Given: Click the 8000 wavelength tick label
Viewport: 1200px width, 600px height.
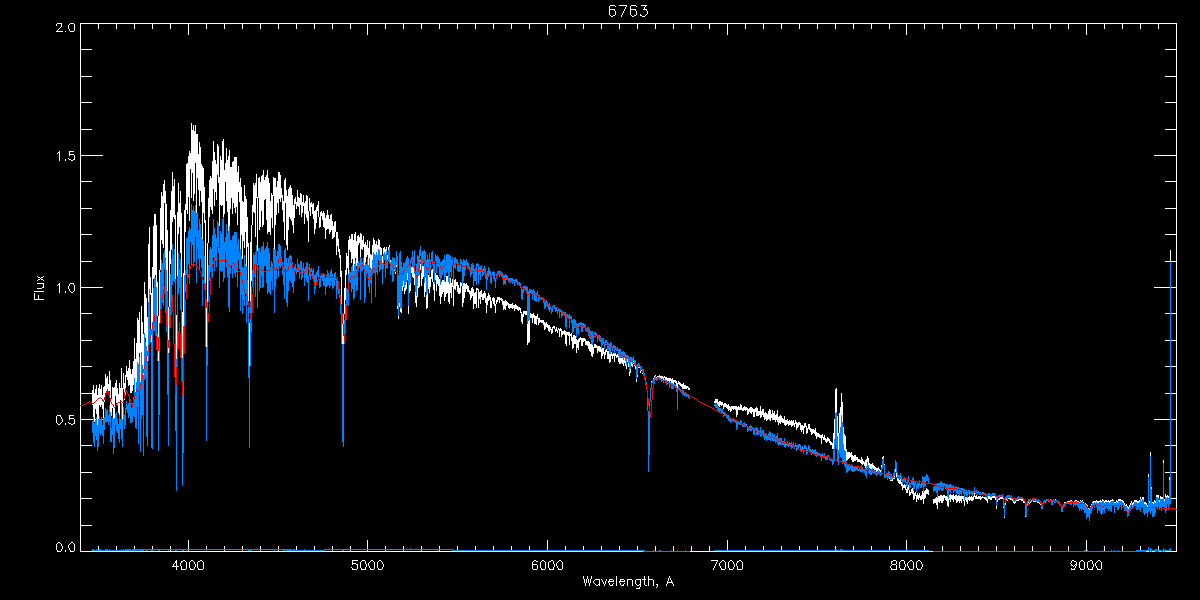Looking at the screenshot, I should tap(907, 564).
